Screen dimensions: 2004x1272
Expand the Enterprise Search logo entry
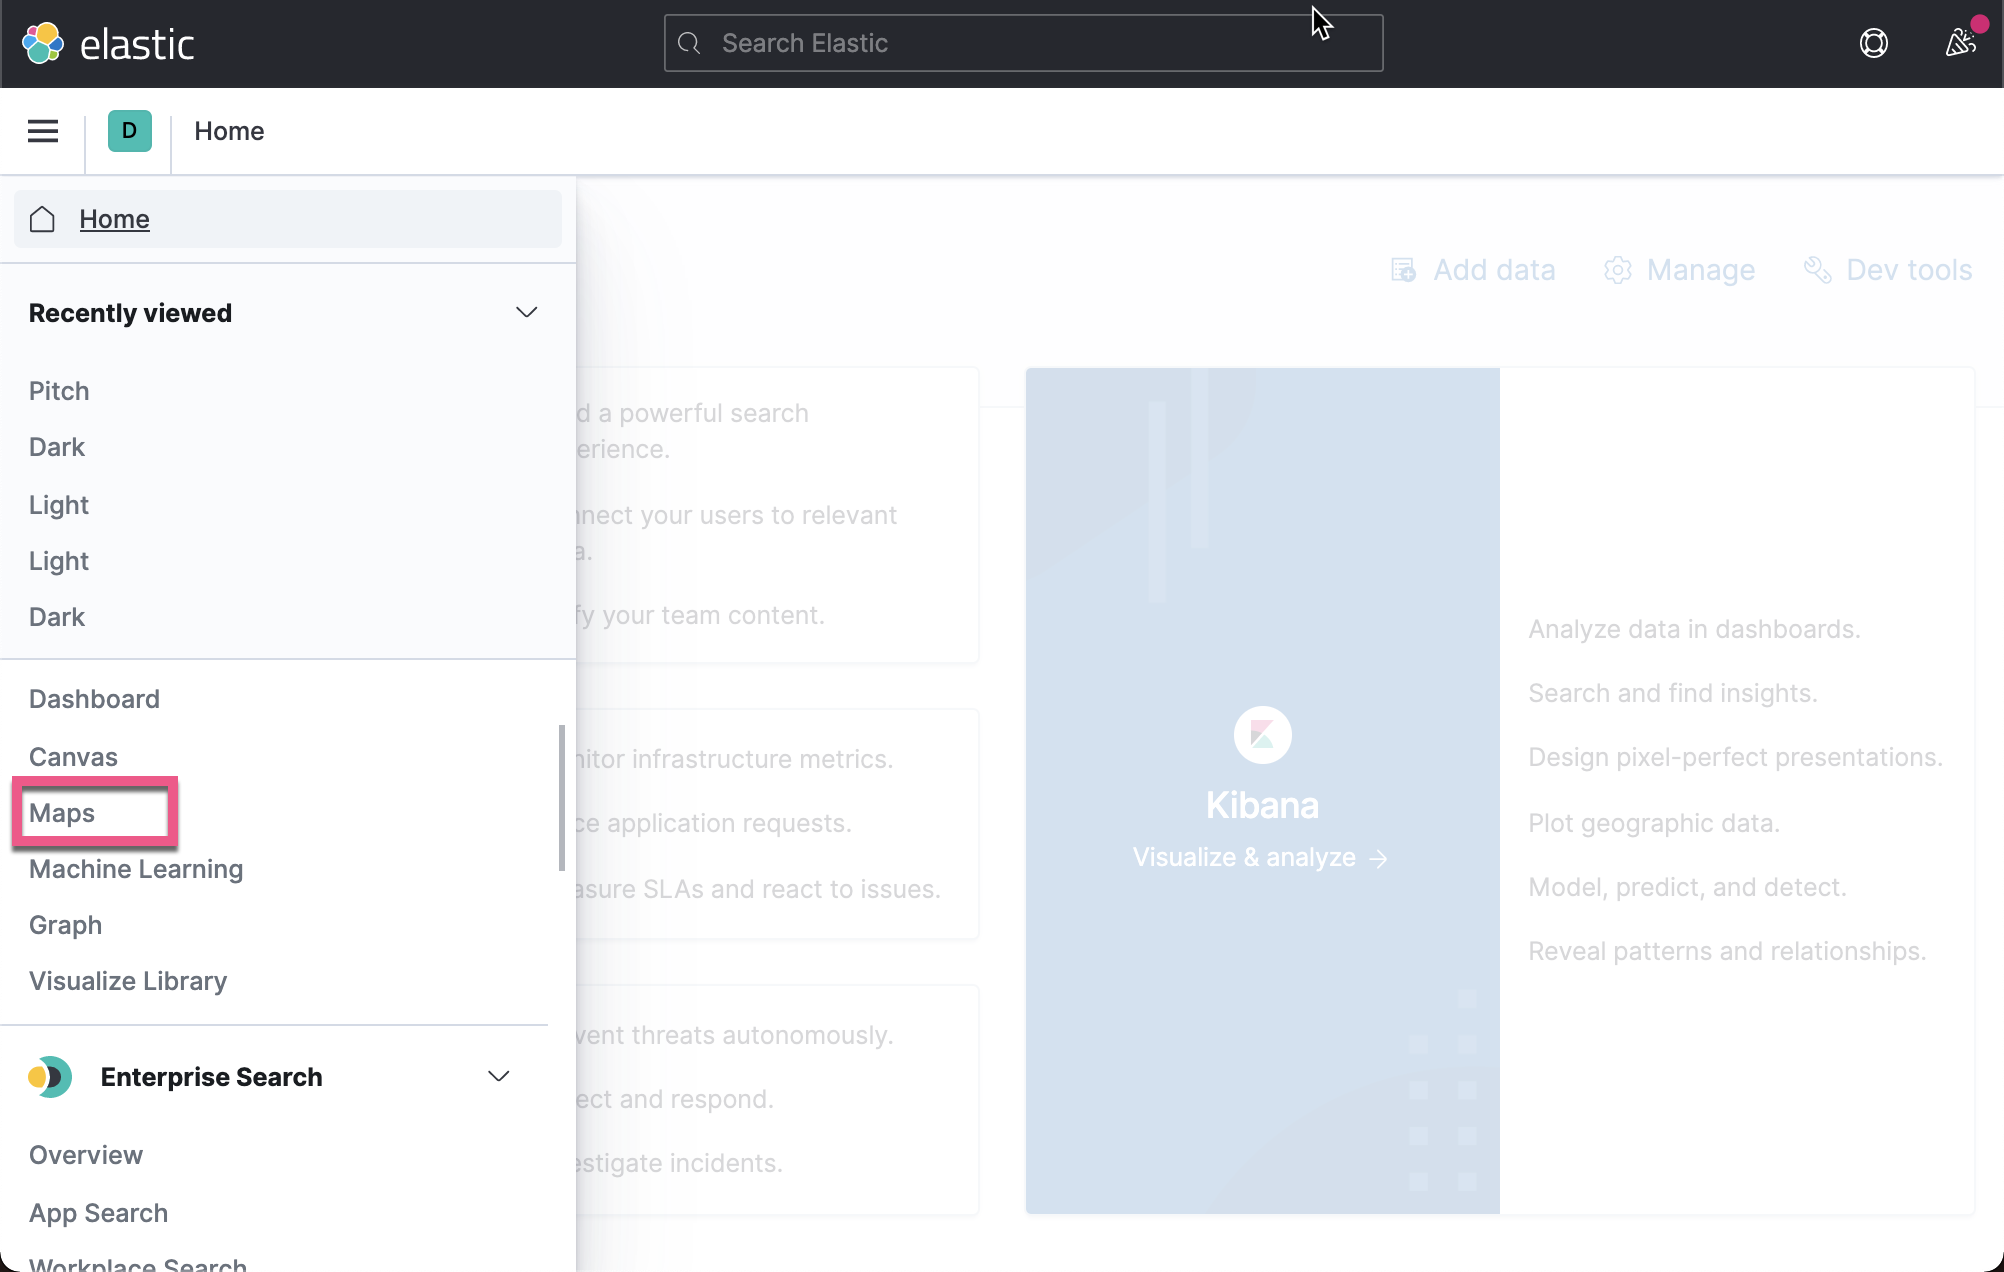49,1077
